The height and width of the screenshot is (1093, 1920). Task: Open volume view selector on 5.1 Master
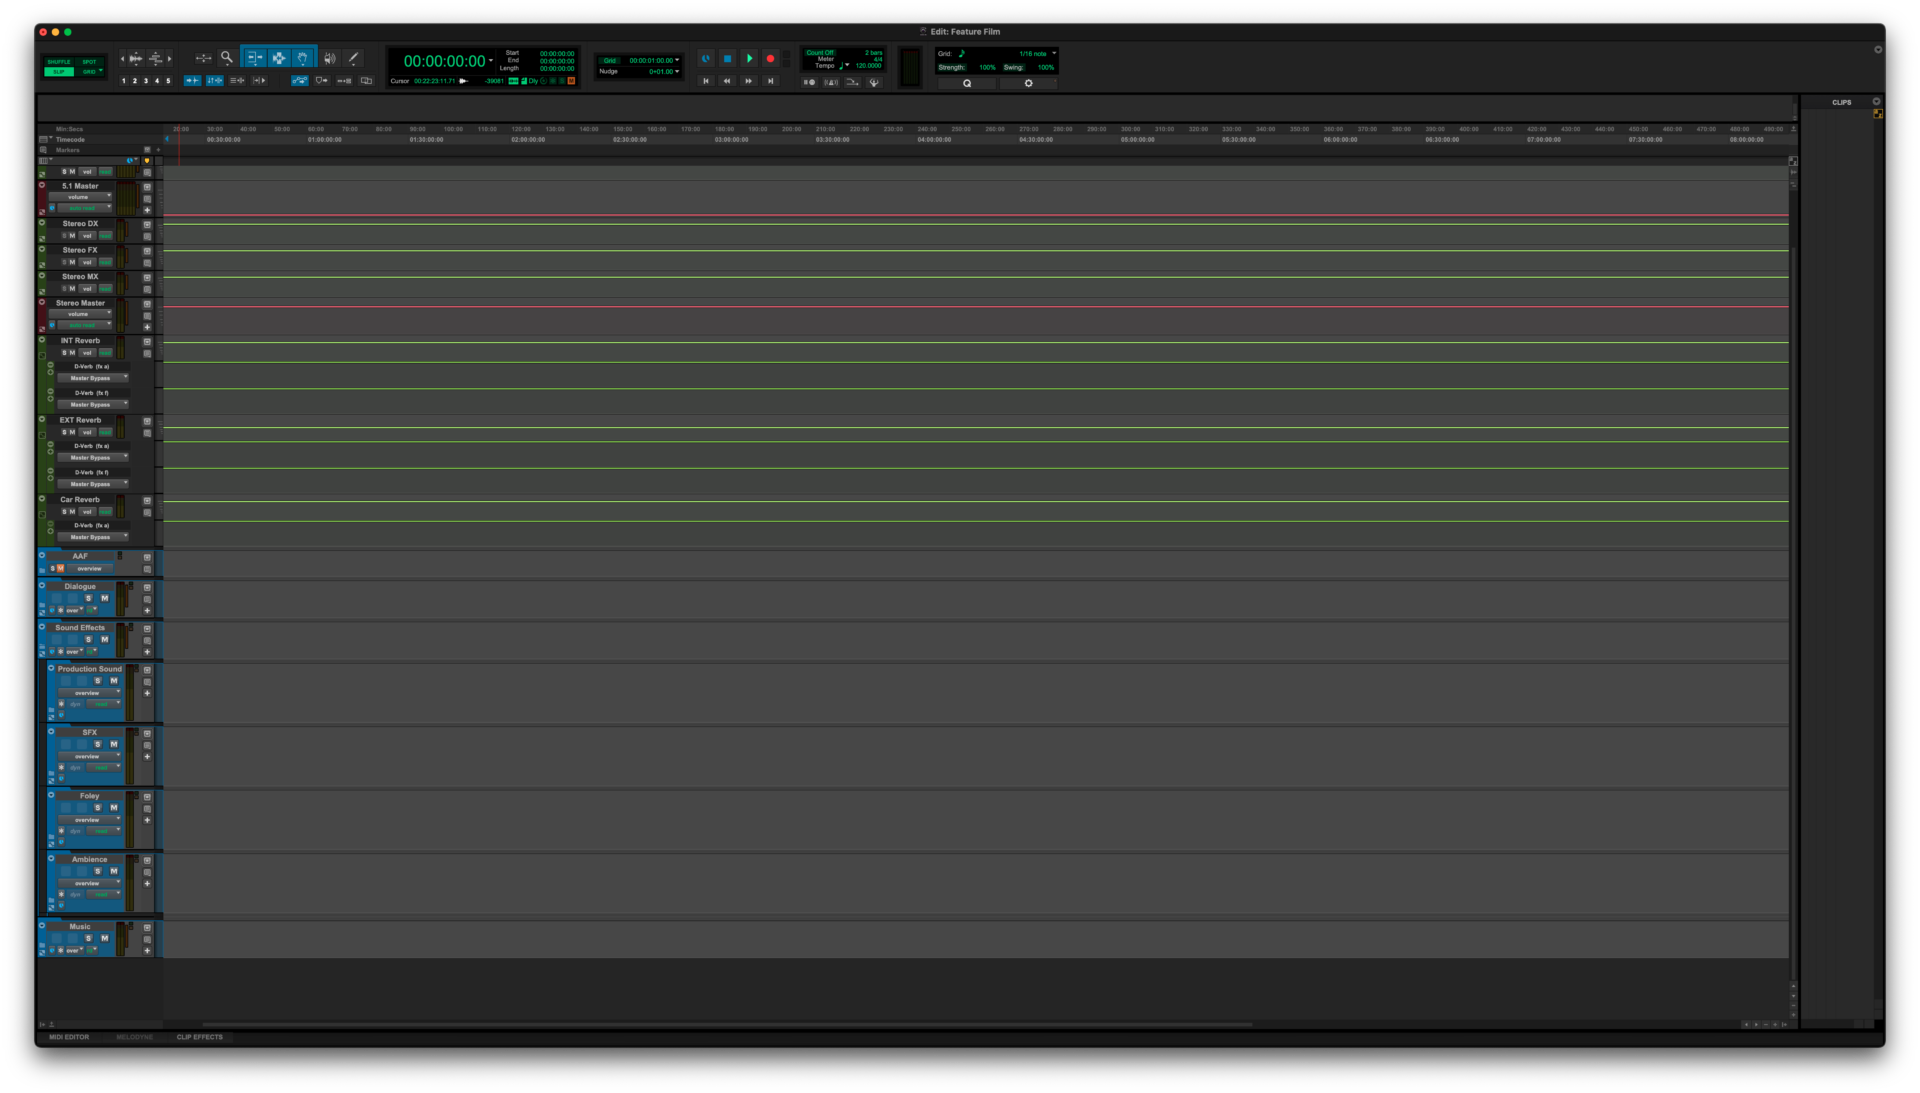pos(81,197)
